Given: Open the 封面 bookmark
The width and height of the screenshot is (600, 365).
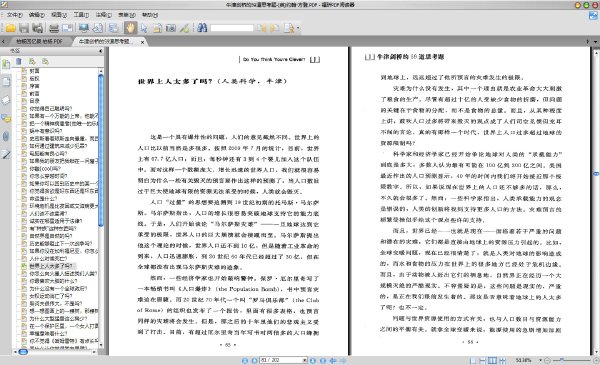Looking at the screenshot, I should (34, 71).
